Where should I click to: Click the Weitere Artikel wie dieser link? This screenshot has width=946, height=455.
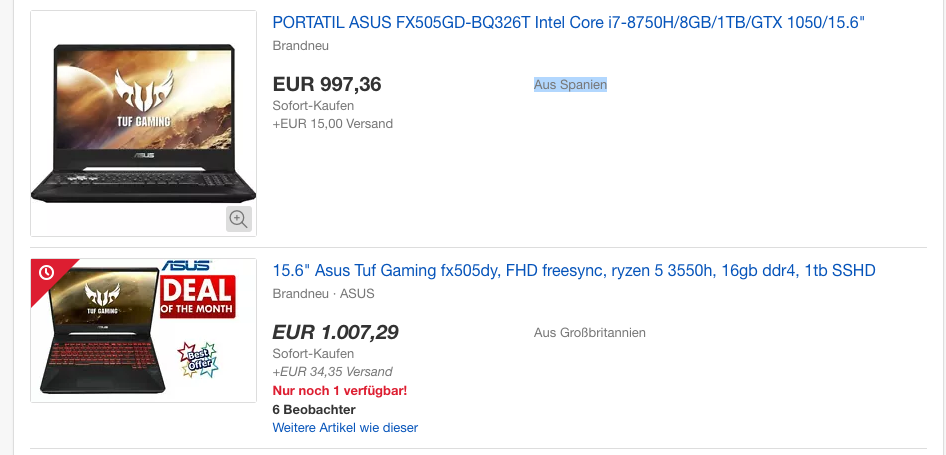pyautogui.click(x=345, y=428)
